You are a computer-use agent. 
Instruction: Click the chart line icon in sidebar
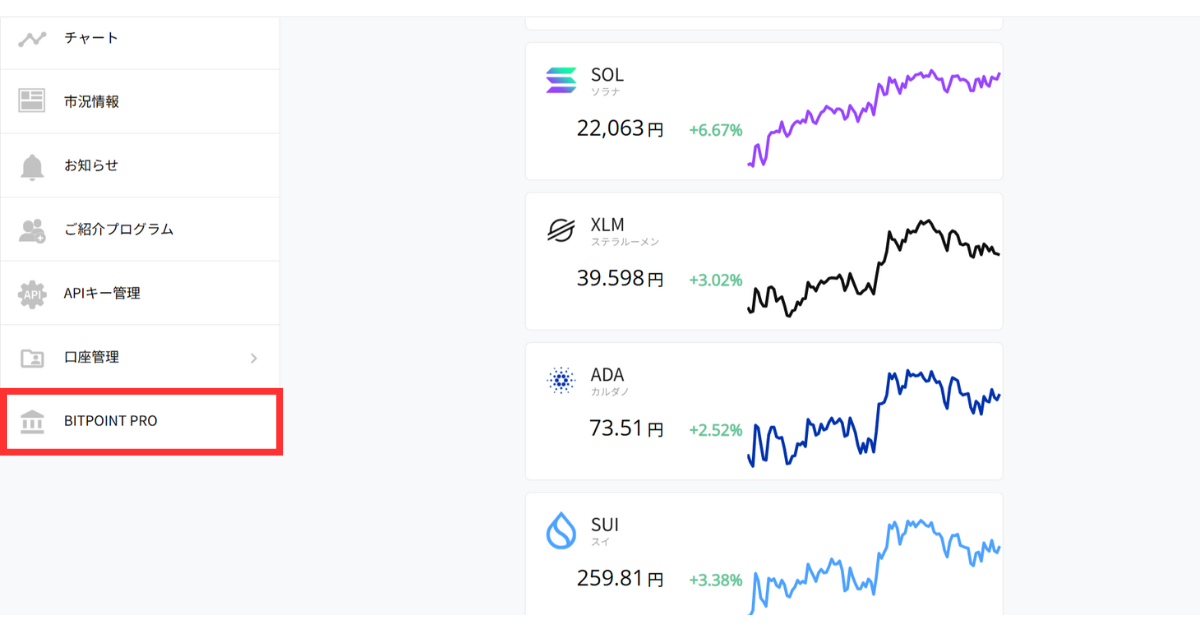pos(33,39)
